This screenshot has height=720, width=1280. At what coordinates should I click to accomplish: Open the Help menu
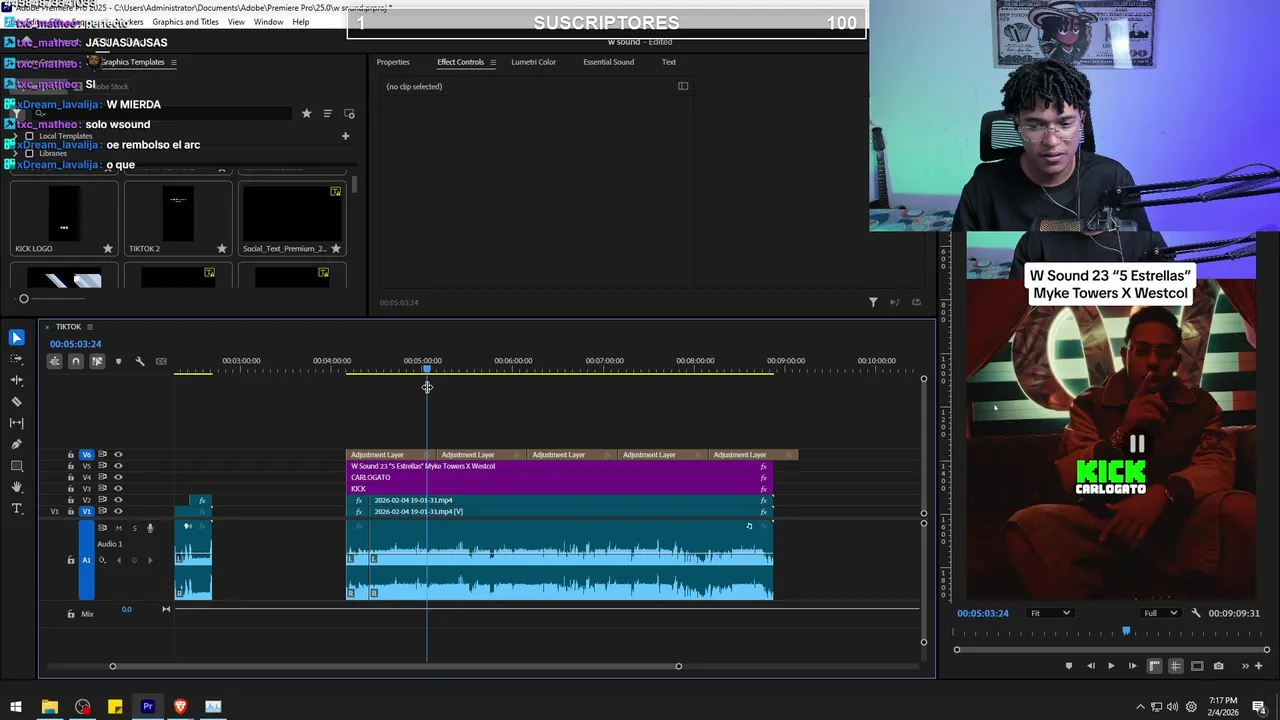tap(300, 22)
